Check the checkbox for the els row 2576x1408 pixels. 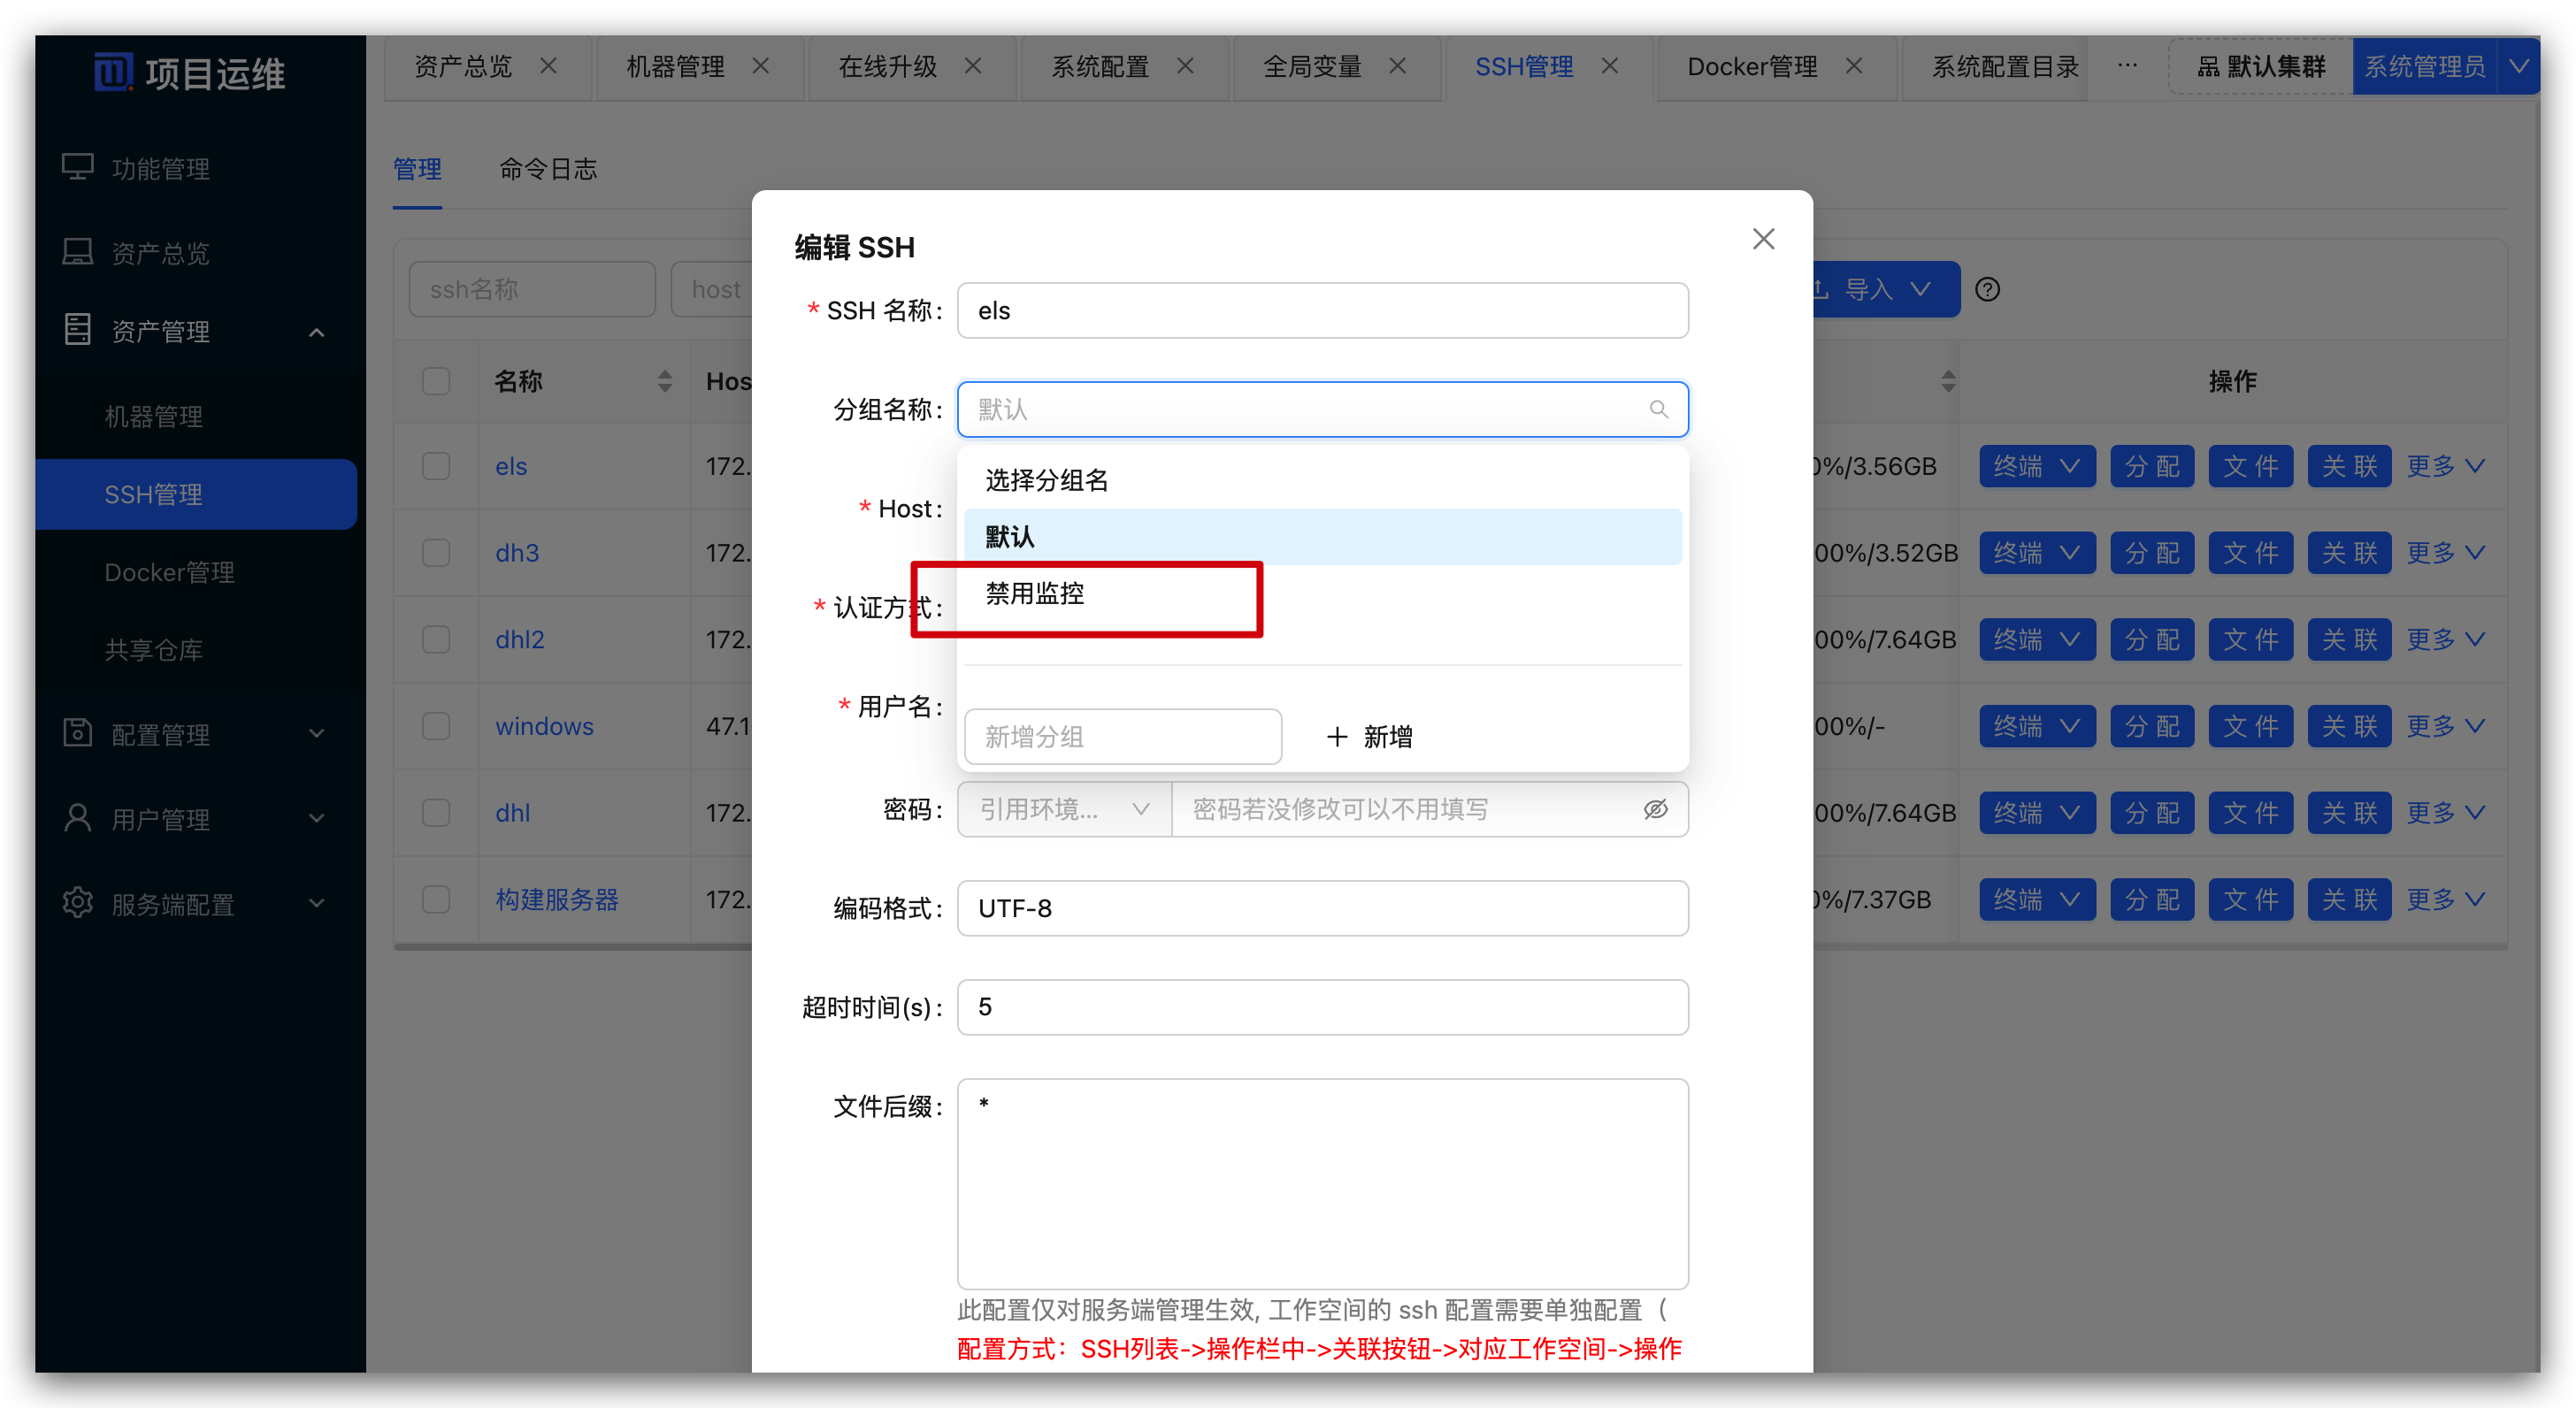435,466
